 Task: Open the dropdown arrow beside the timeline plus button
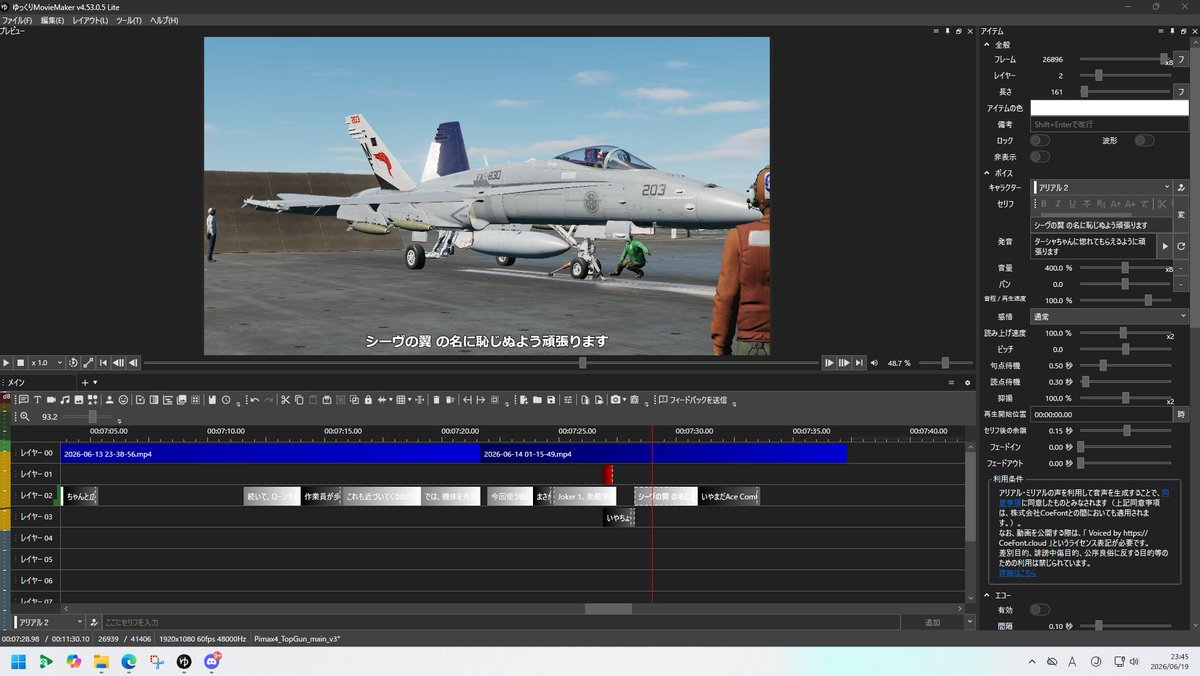97,382
